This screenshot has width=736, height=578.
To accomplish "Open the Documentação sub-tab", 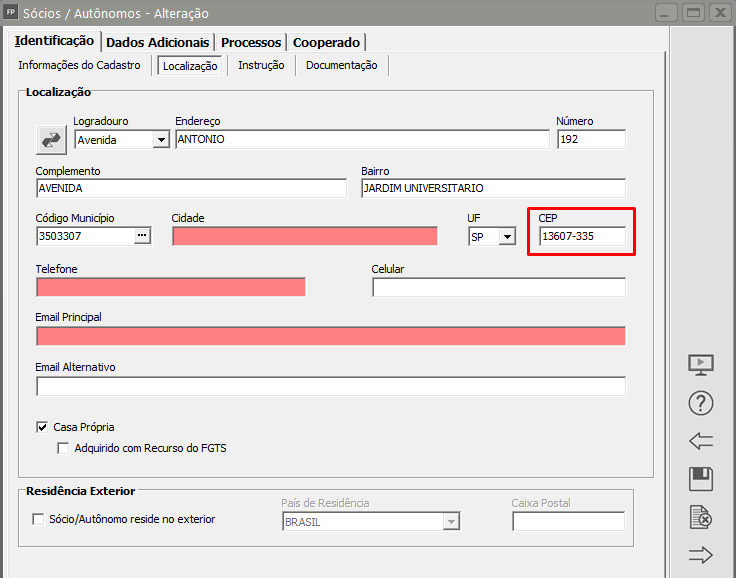I will tap(341, 65).
